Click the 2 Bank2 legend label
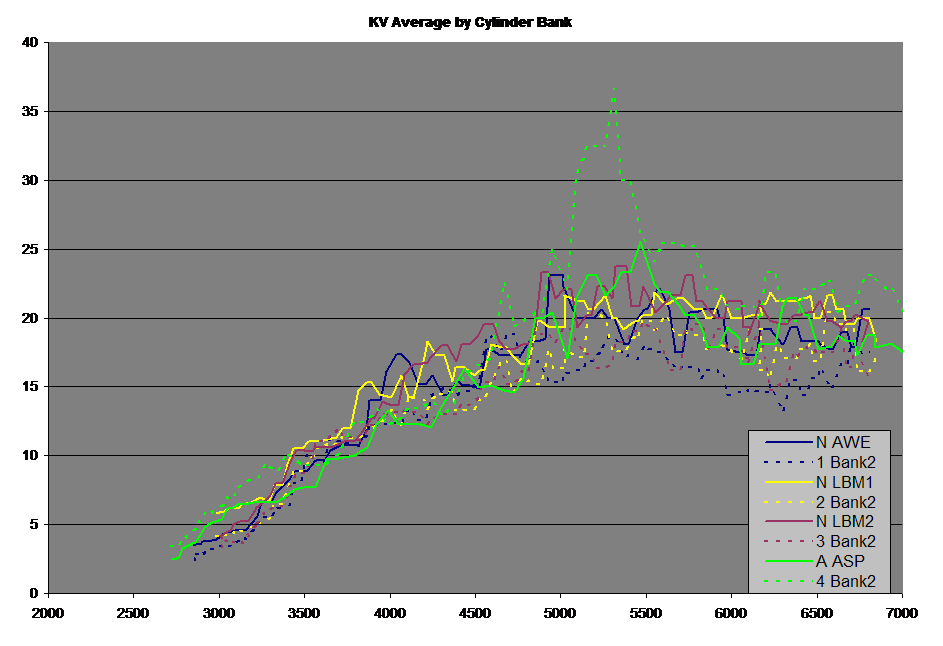The height and width of the screenshot is (646, 943). click(x=848, y=501)
